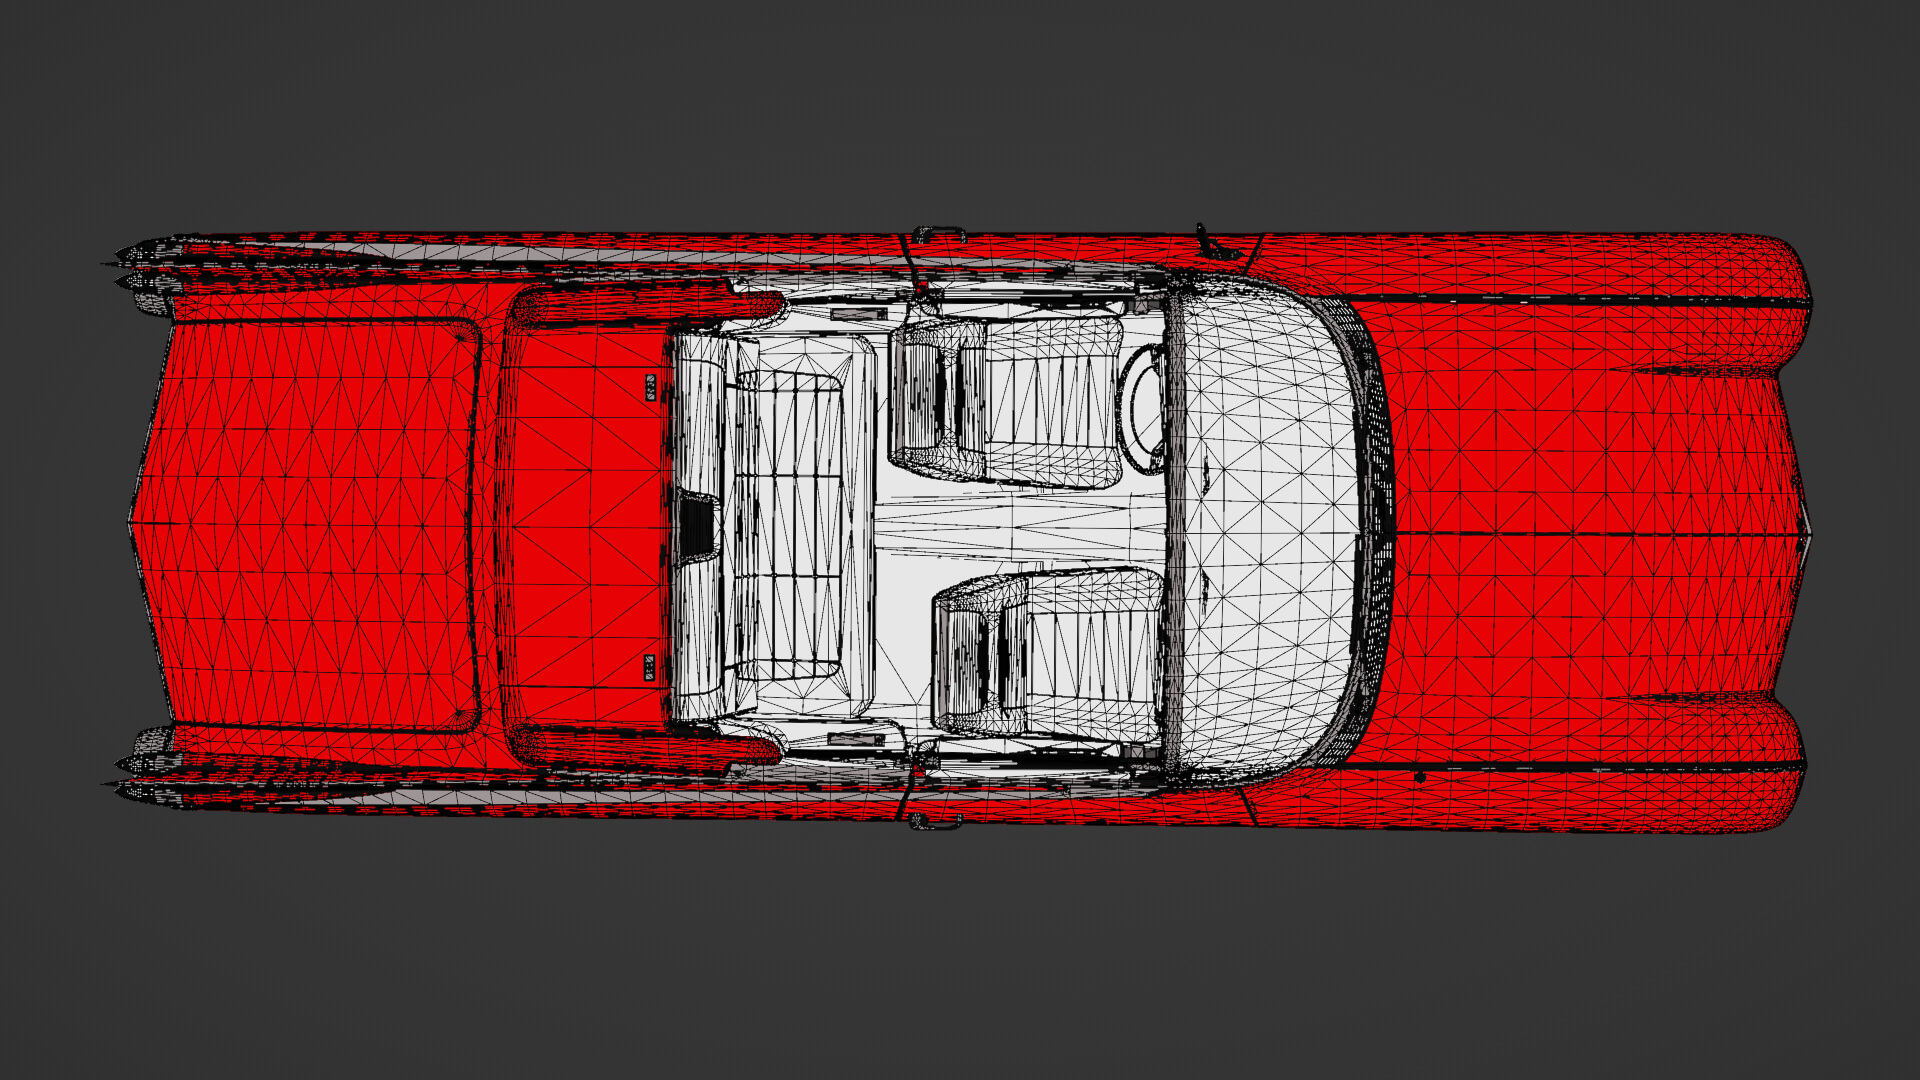
Task: Click the driver-side door armrest rectangle
Action: pos(858,314)
